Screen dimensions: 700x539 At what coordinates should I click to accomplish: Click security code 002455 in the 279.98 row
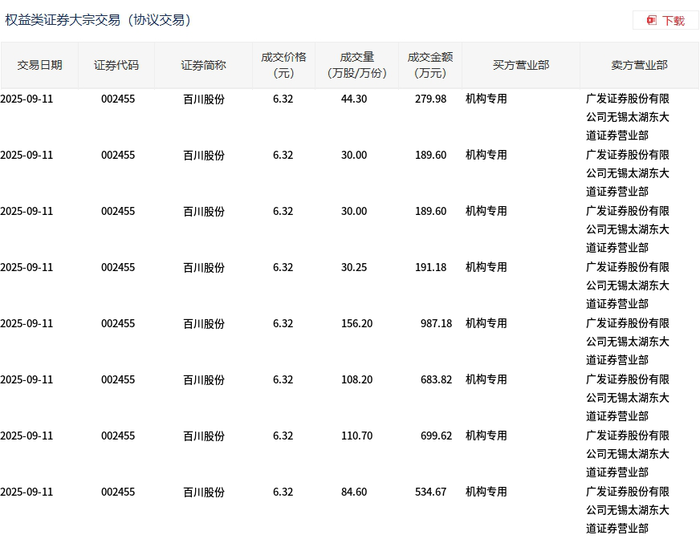pos(118,99)
